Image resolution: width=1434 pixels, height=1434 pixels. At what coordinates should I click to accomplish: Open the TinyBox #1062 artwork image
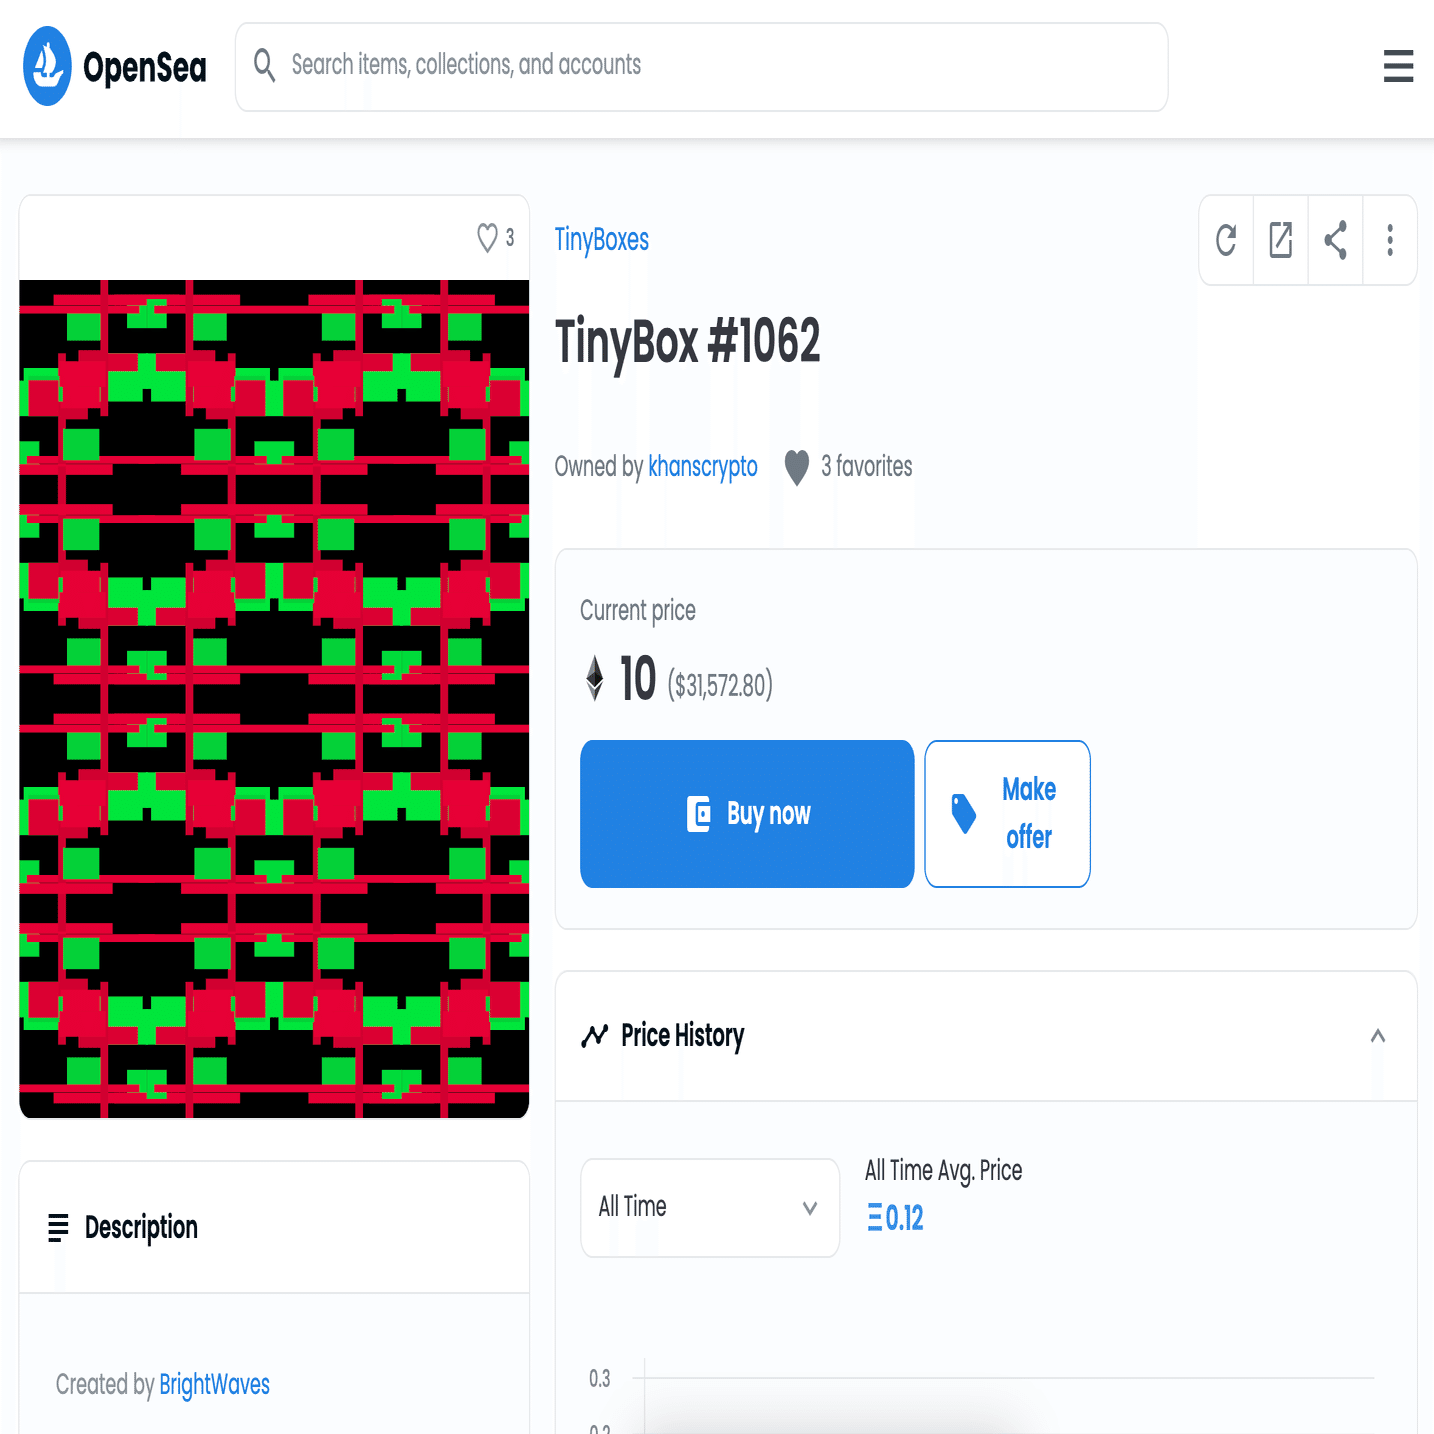(x=274, y=699)
